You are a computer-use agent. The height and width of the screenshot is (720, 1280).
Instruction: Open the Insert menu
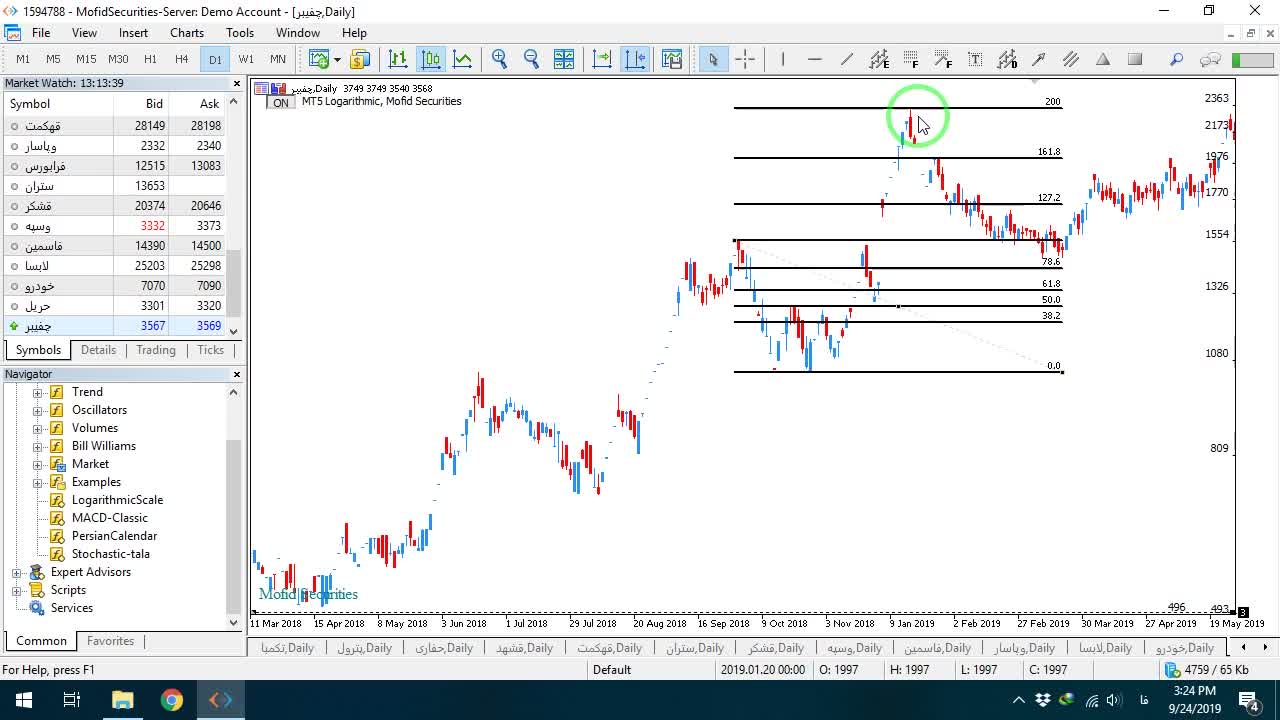(133, 33)
